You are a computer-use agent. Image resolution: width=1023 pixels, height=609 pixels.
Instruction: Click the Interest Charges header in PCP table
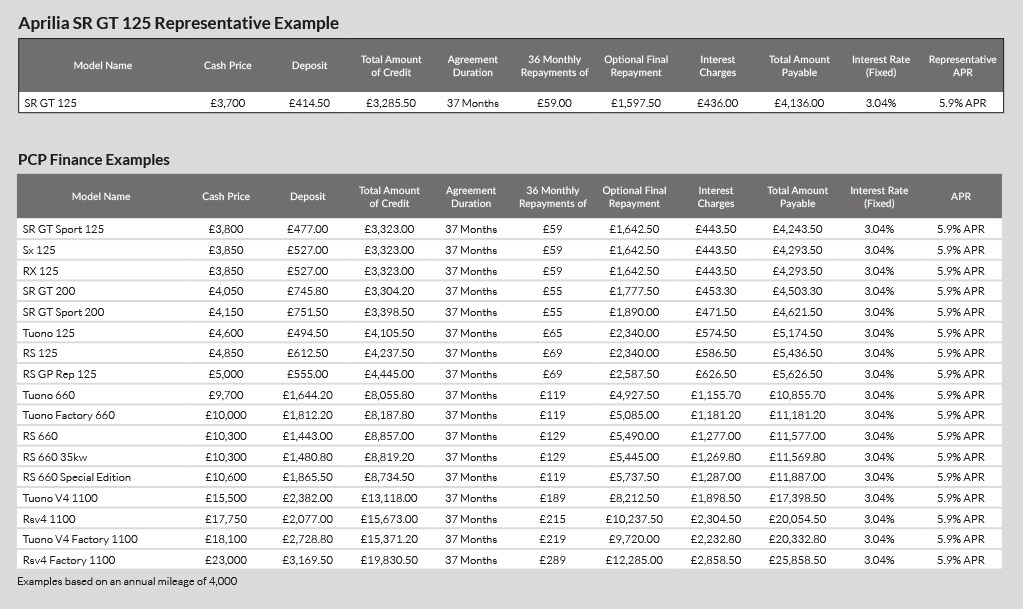[x=716, y=196]
